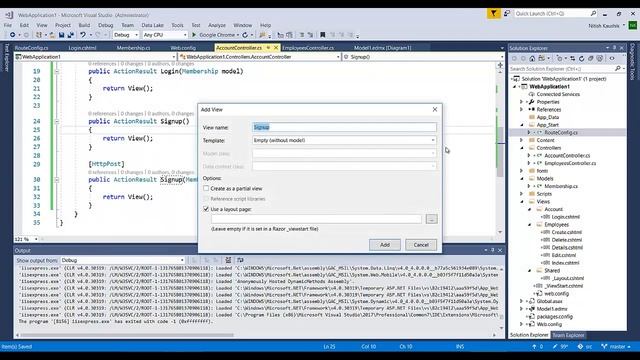Click the editor vertical scrollbar thumb
The image size is (640, 360).
click(500, 152)
